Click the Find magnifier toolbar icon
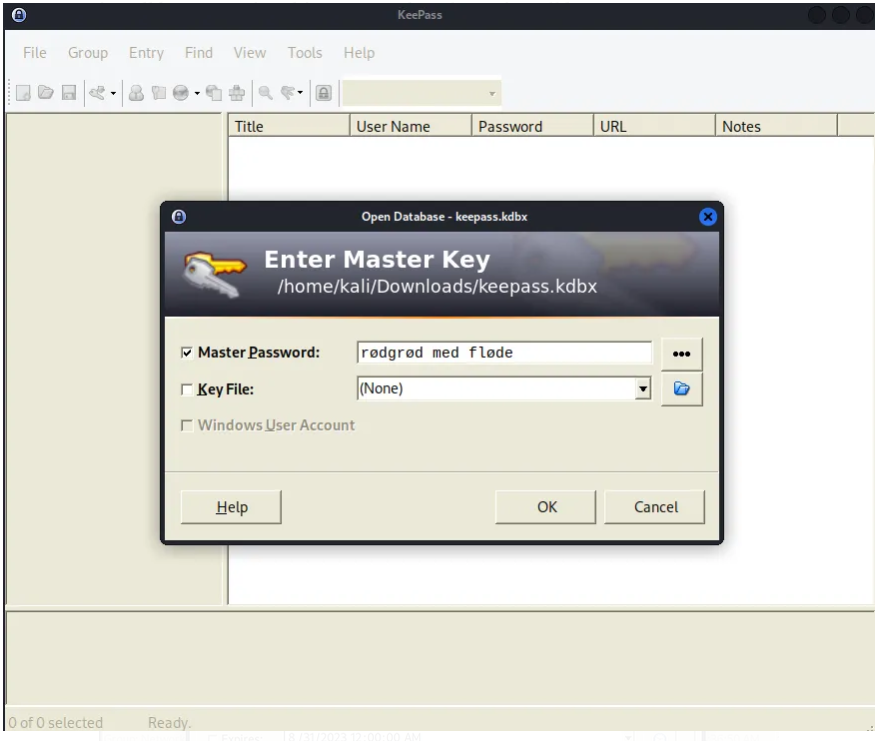The height and width of the screenshot is (741, 882). point(266,93)
